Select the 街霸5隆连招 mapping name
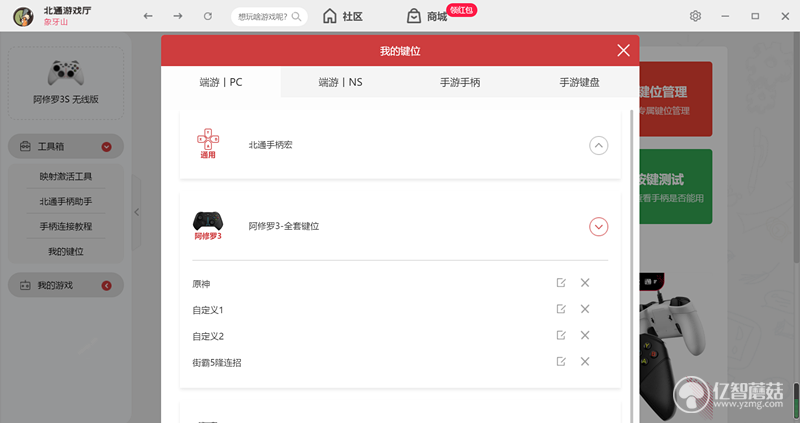Screen dimensions: 800x423 217,363
